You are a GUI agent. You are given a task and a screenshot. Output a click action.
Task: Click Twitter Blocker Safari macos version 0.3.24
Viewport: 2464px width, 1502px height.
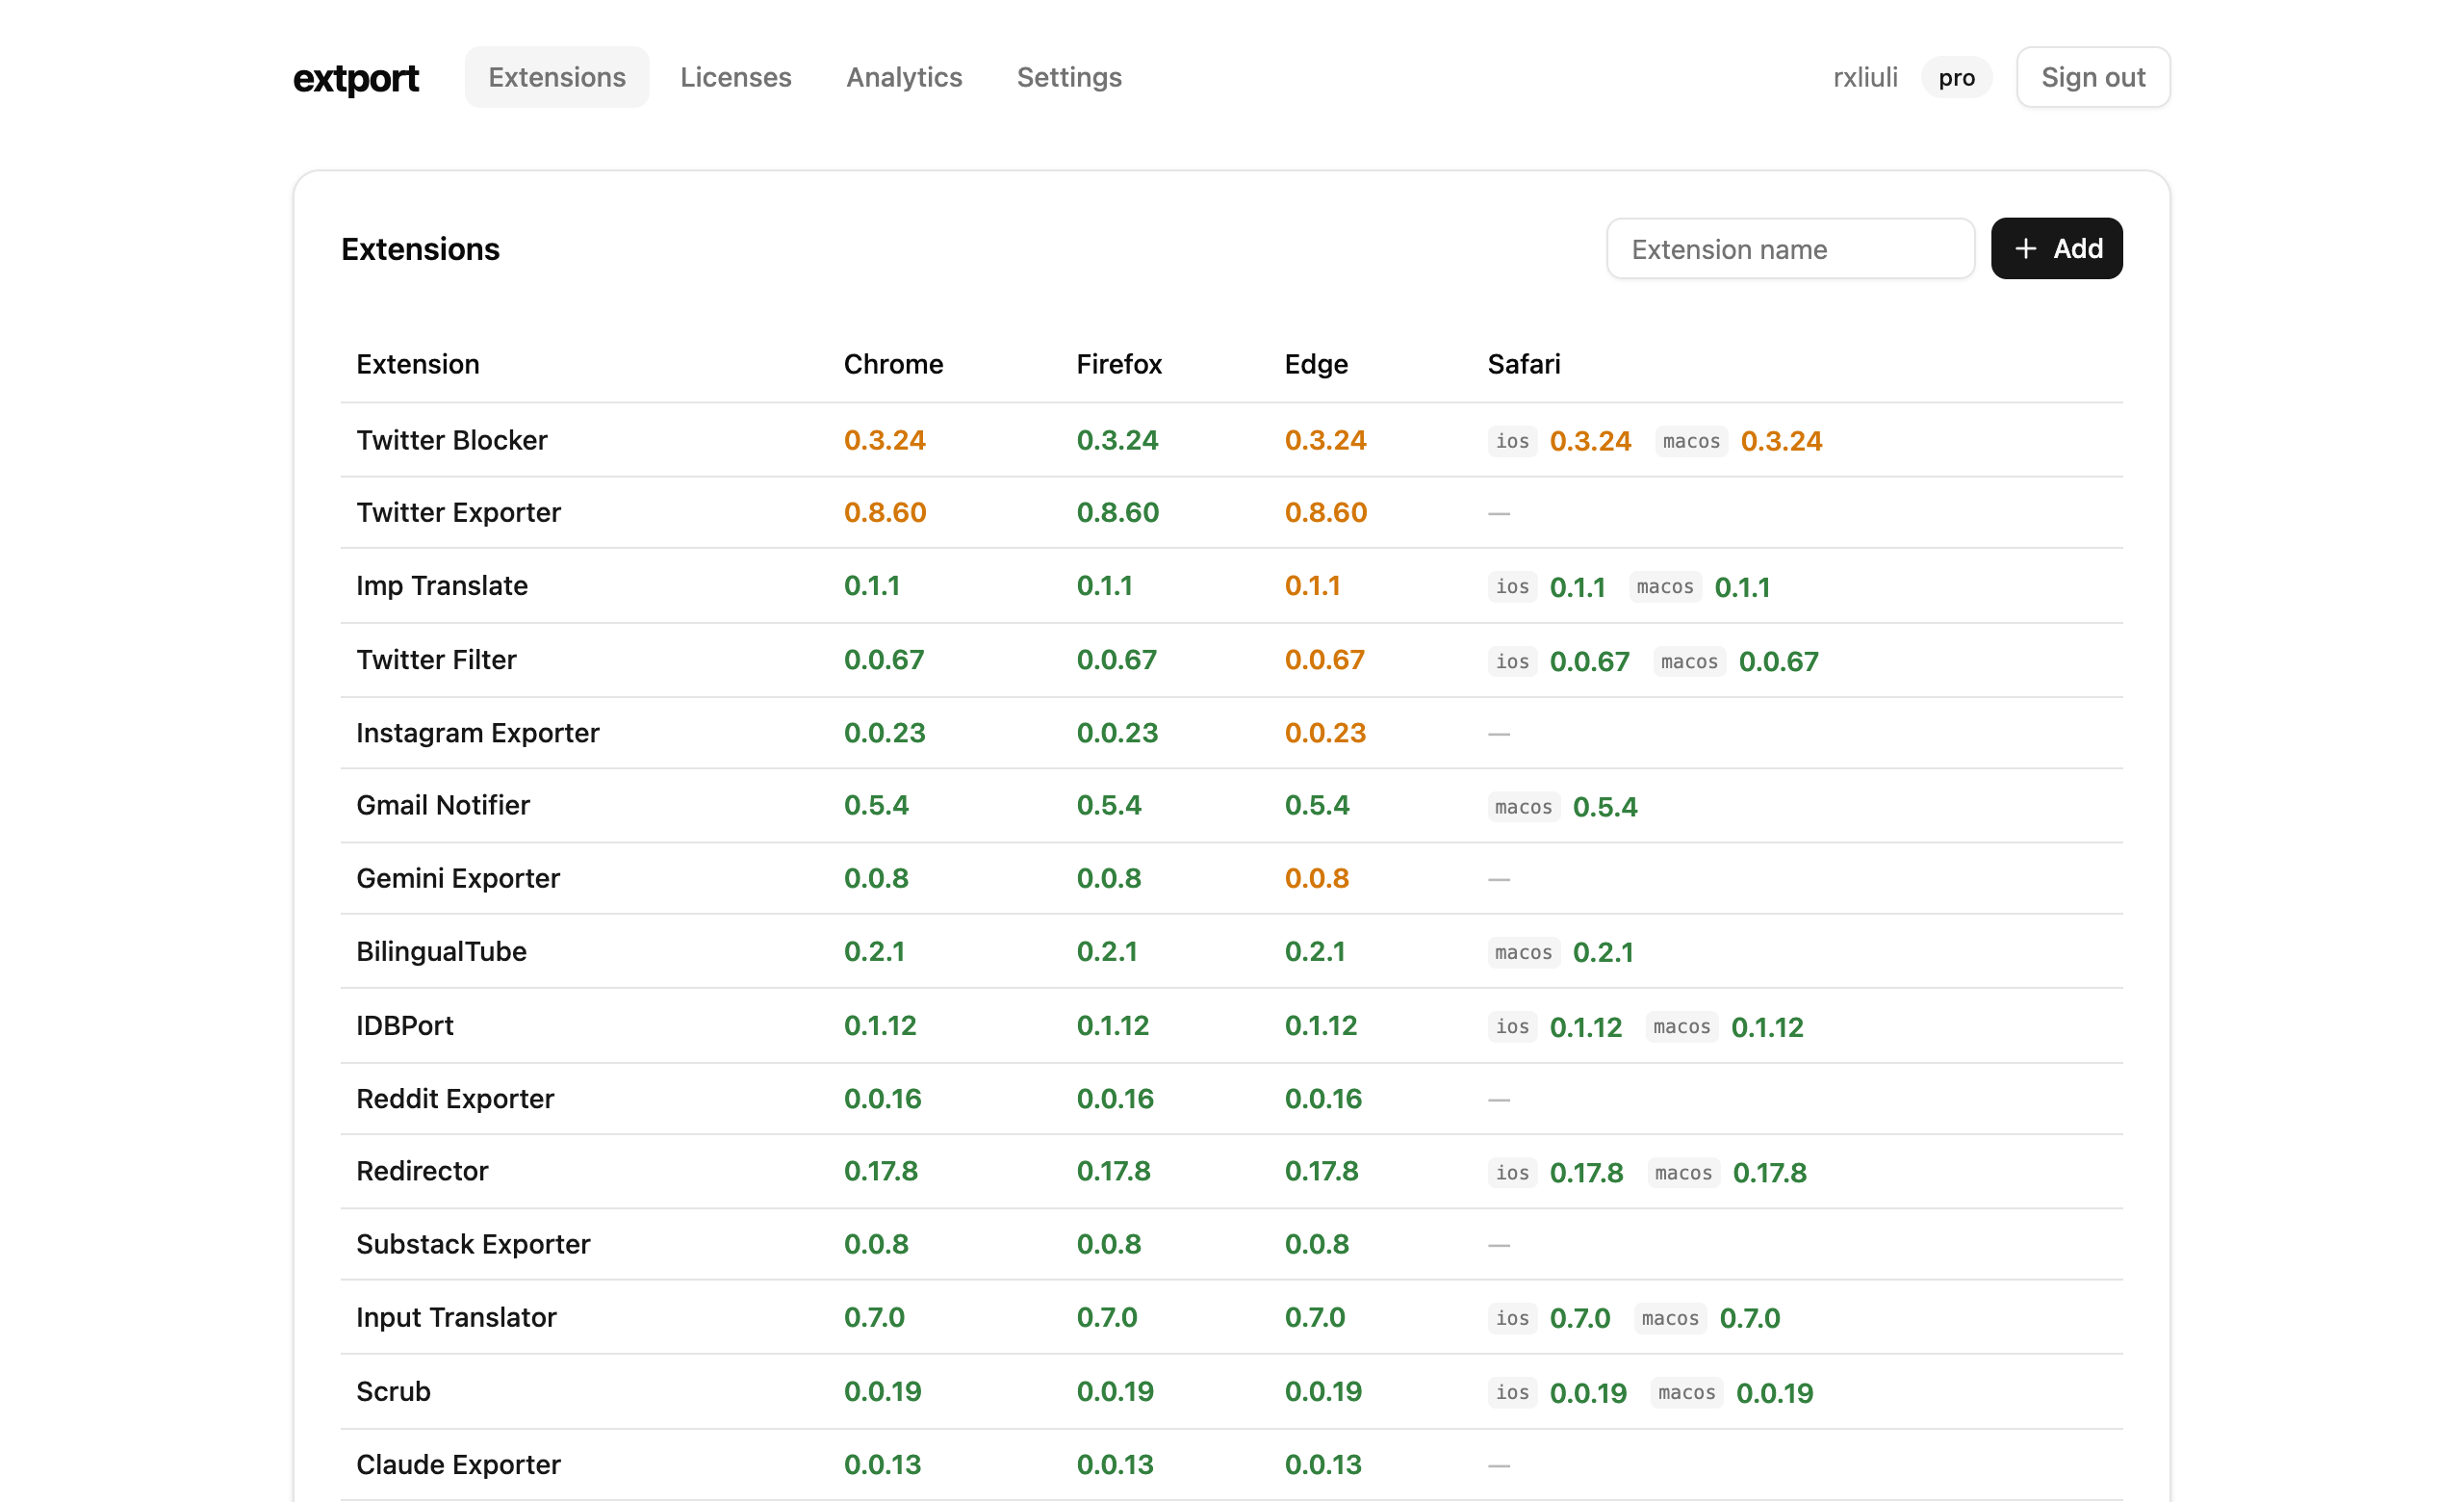pos(1781,441)
